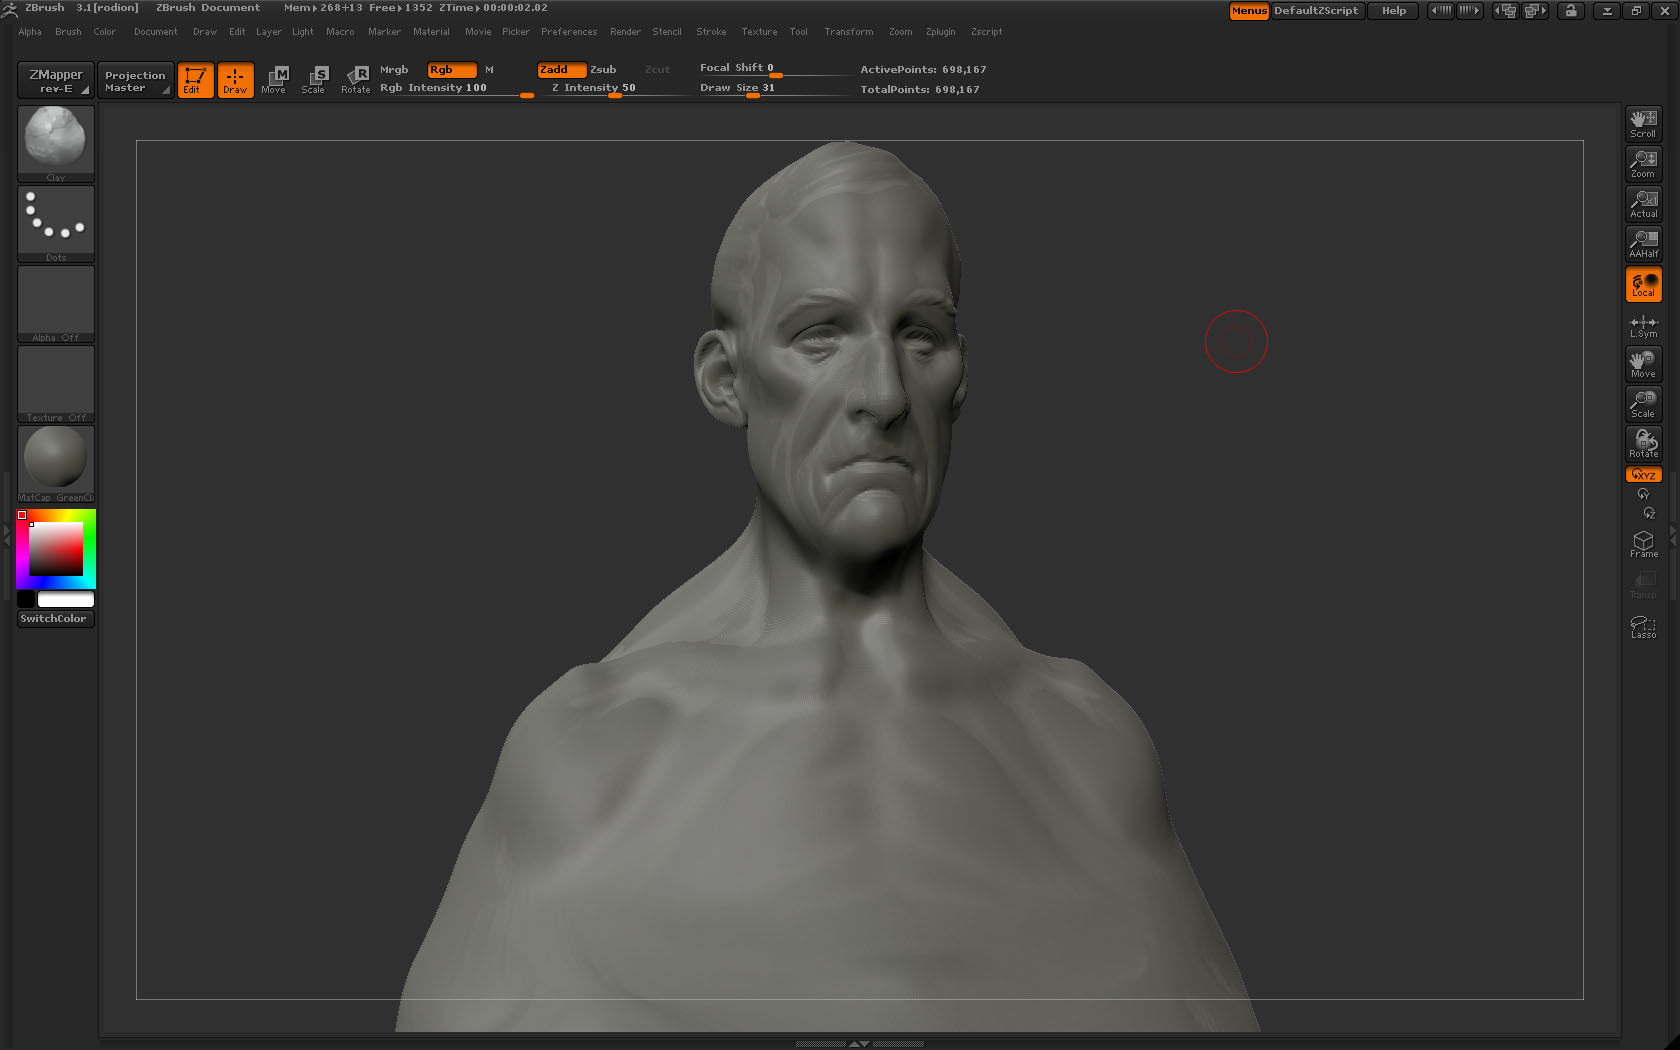This screenshot has height=1050, width=1680.
Task: Frame the model with Frame icon
Action: point(1643,544)
